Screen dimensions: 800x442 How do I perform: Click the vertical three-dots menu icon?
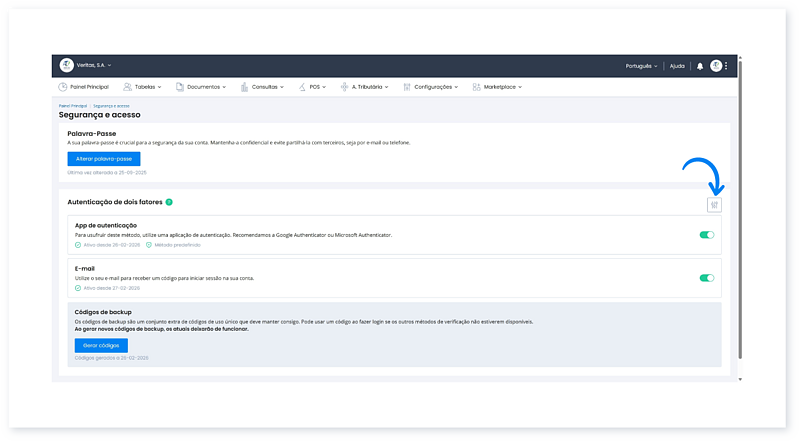click(x=727, y=66)
